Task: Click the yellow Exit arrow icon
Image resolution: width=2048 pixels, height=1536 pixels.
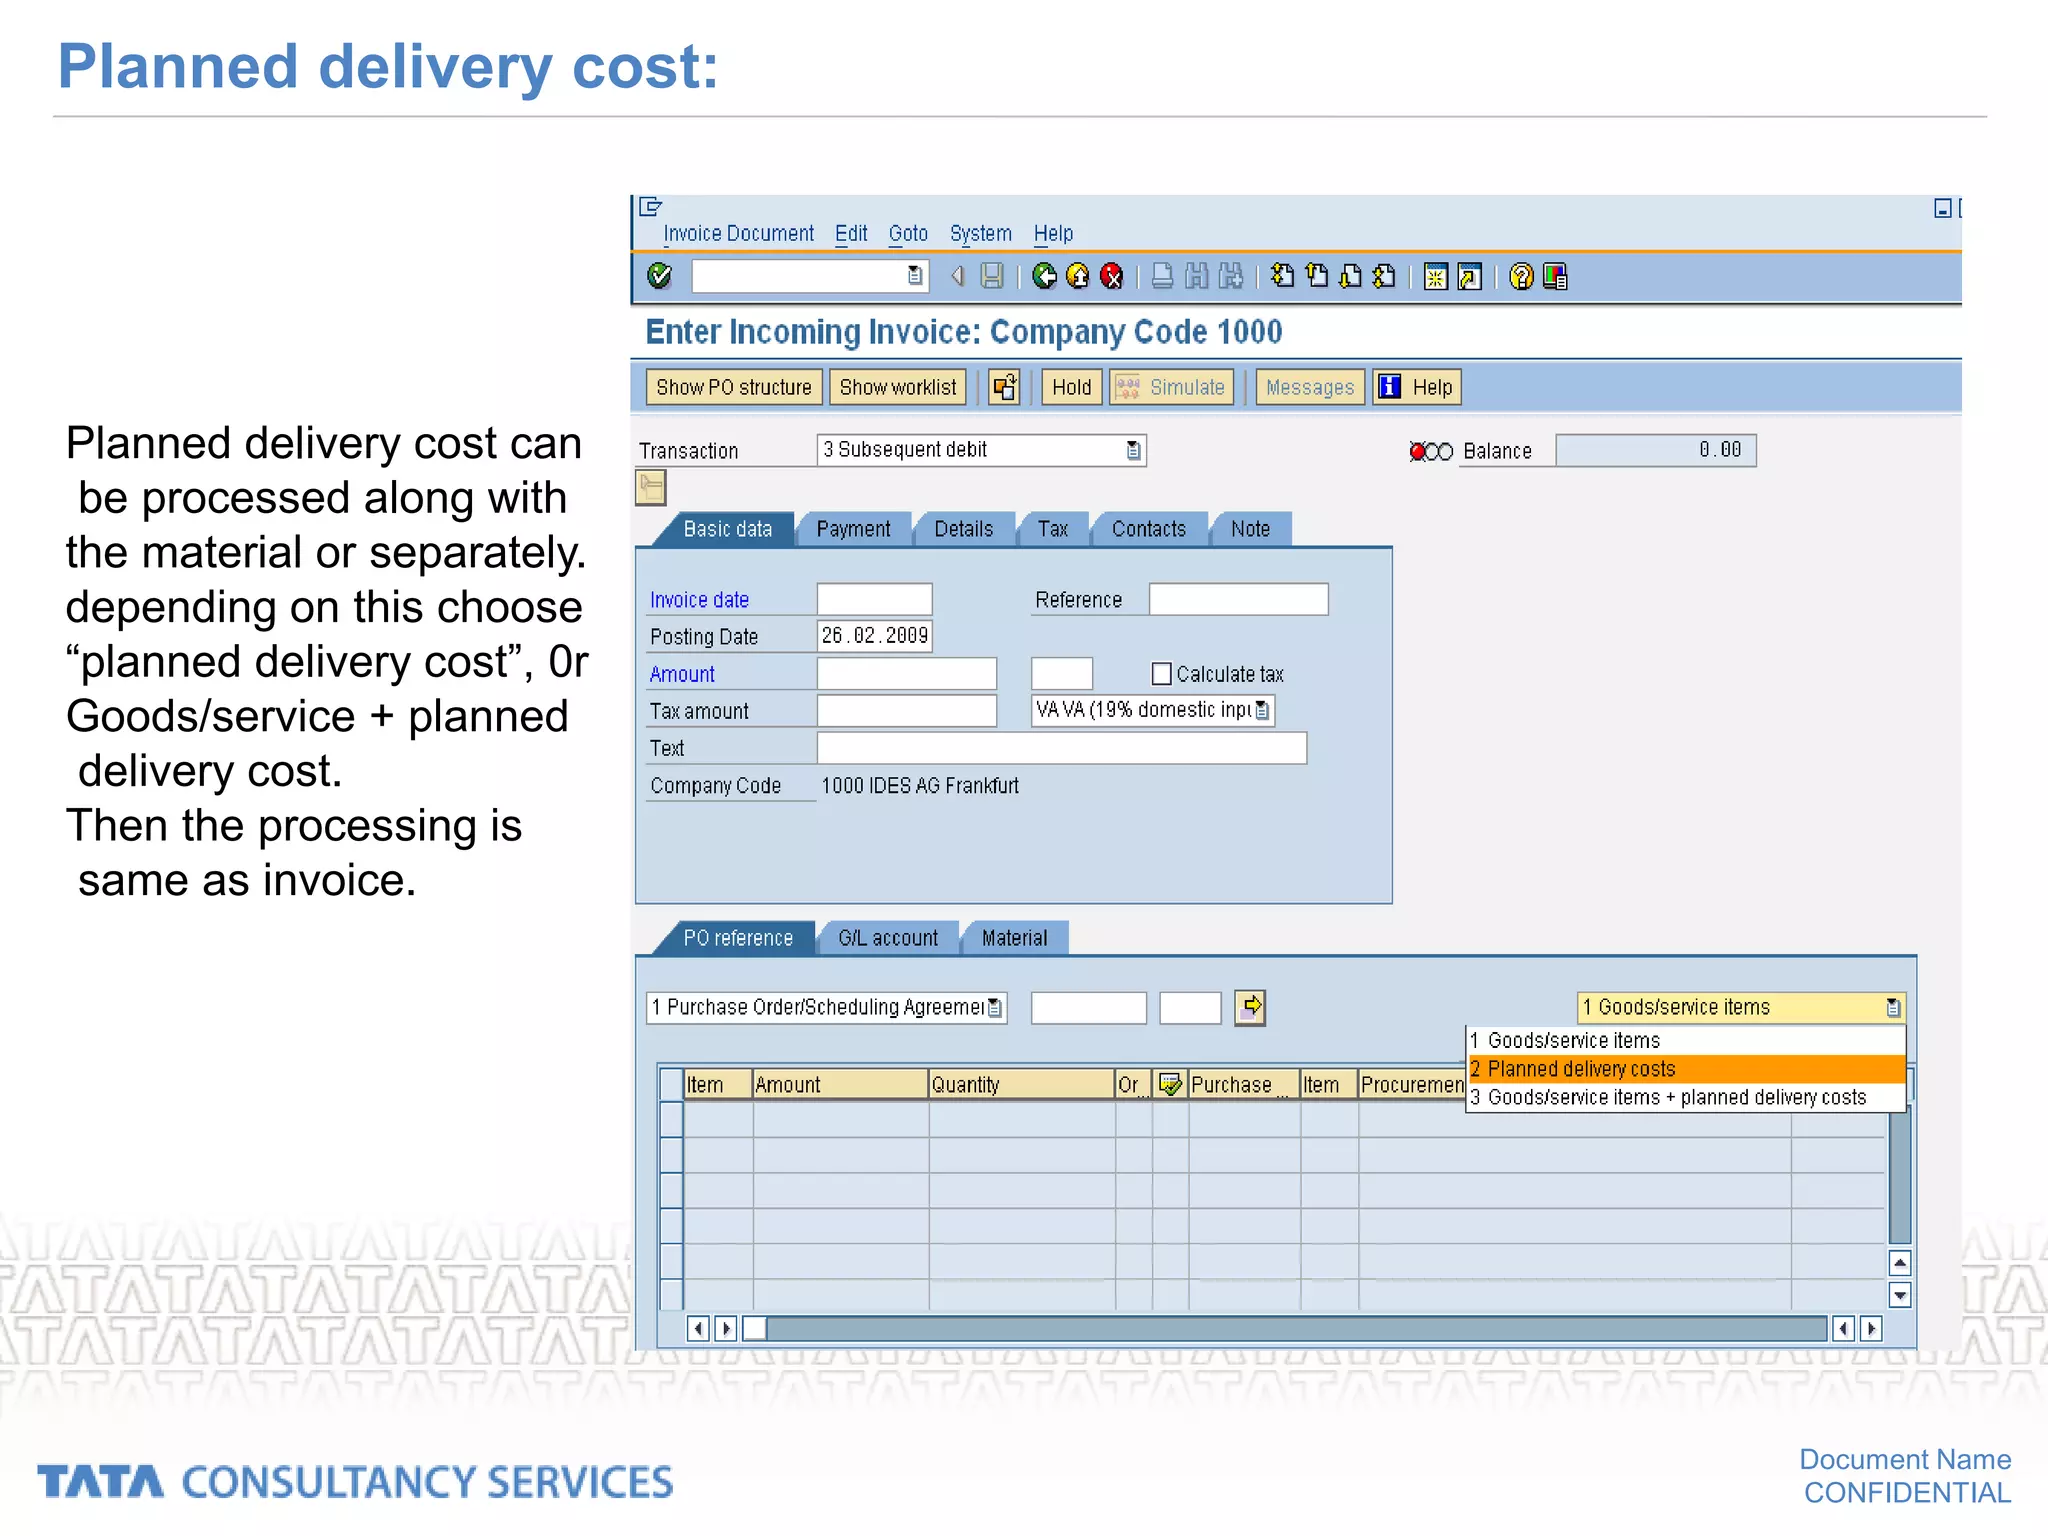Action: 1078,276
